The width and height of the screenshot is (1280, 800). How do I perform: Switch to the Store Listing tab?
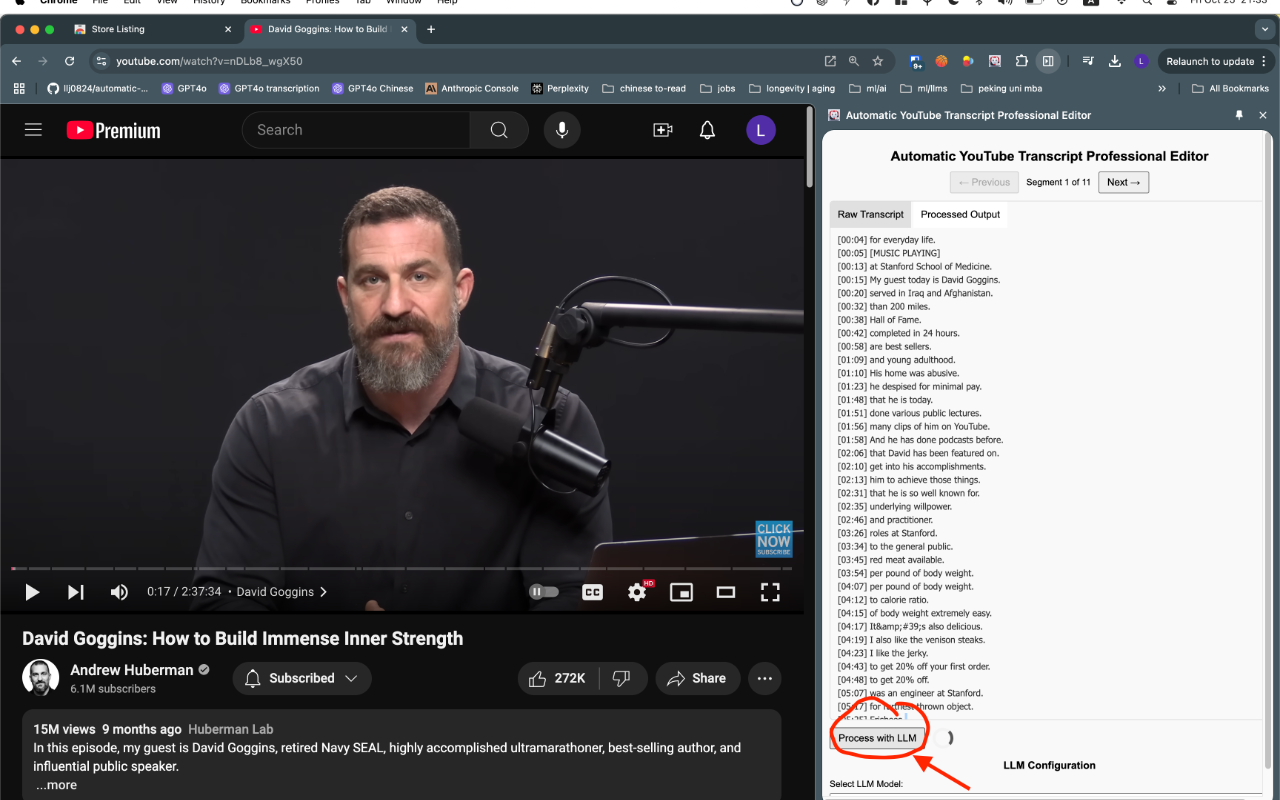tap(151, 29)
